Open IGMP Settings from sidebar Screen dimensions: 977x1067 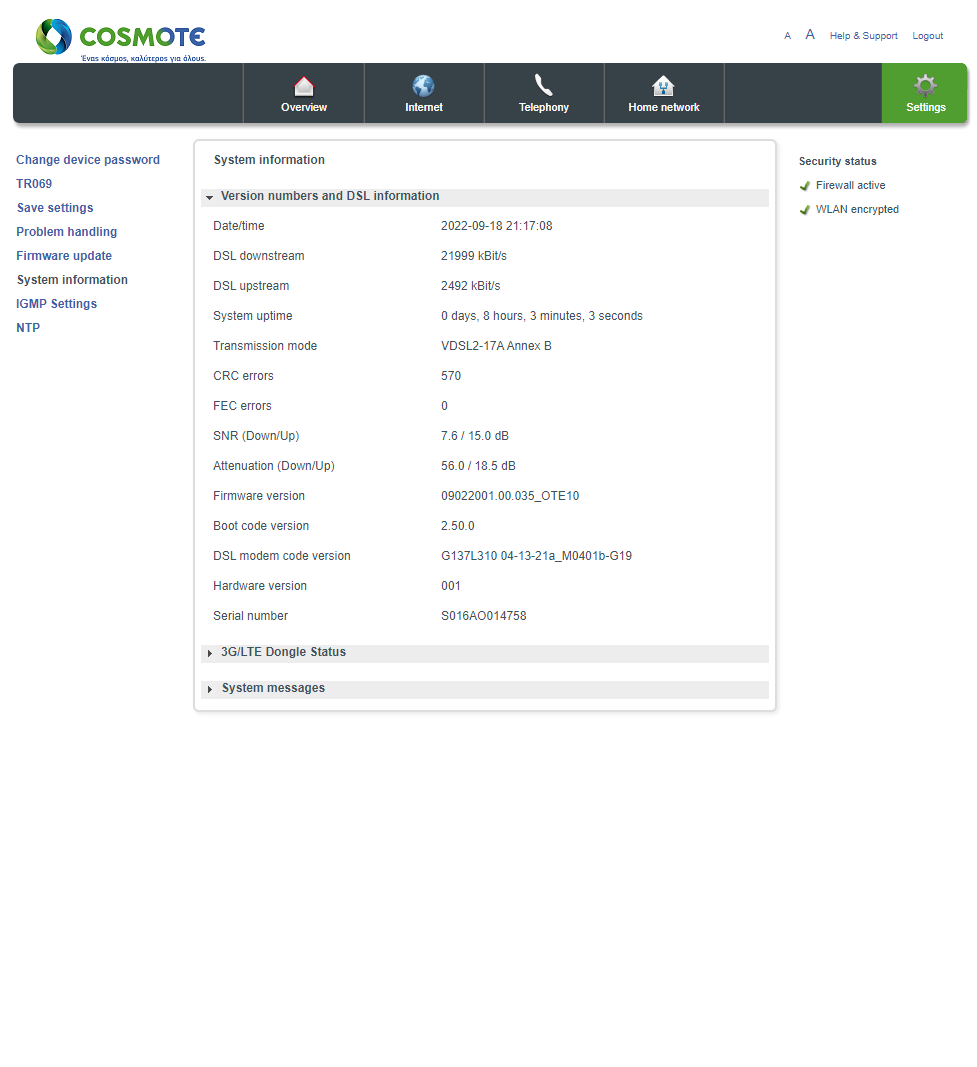point(56,304)
